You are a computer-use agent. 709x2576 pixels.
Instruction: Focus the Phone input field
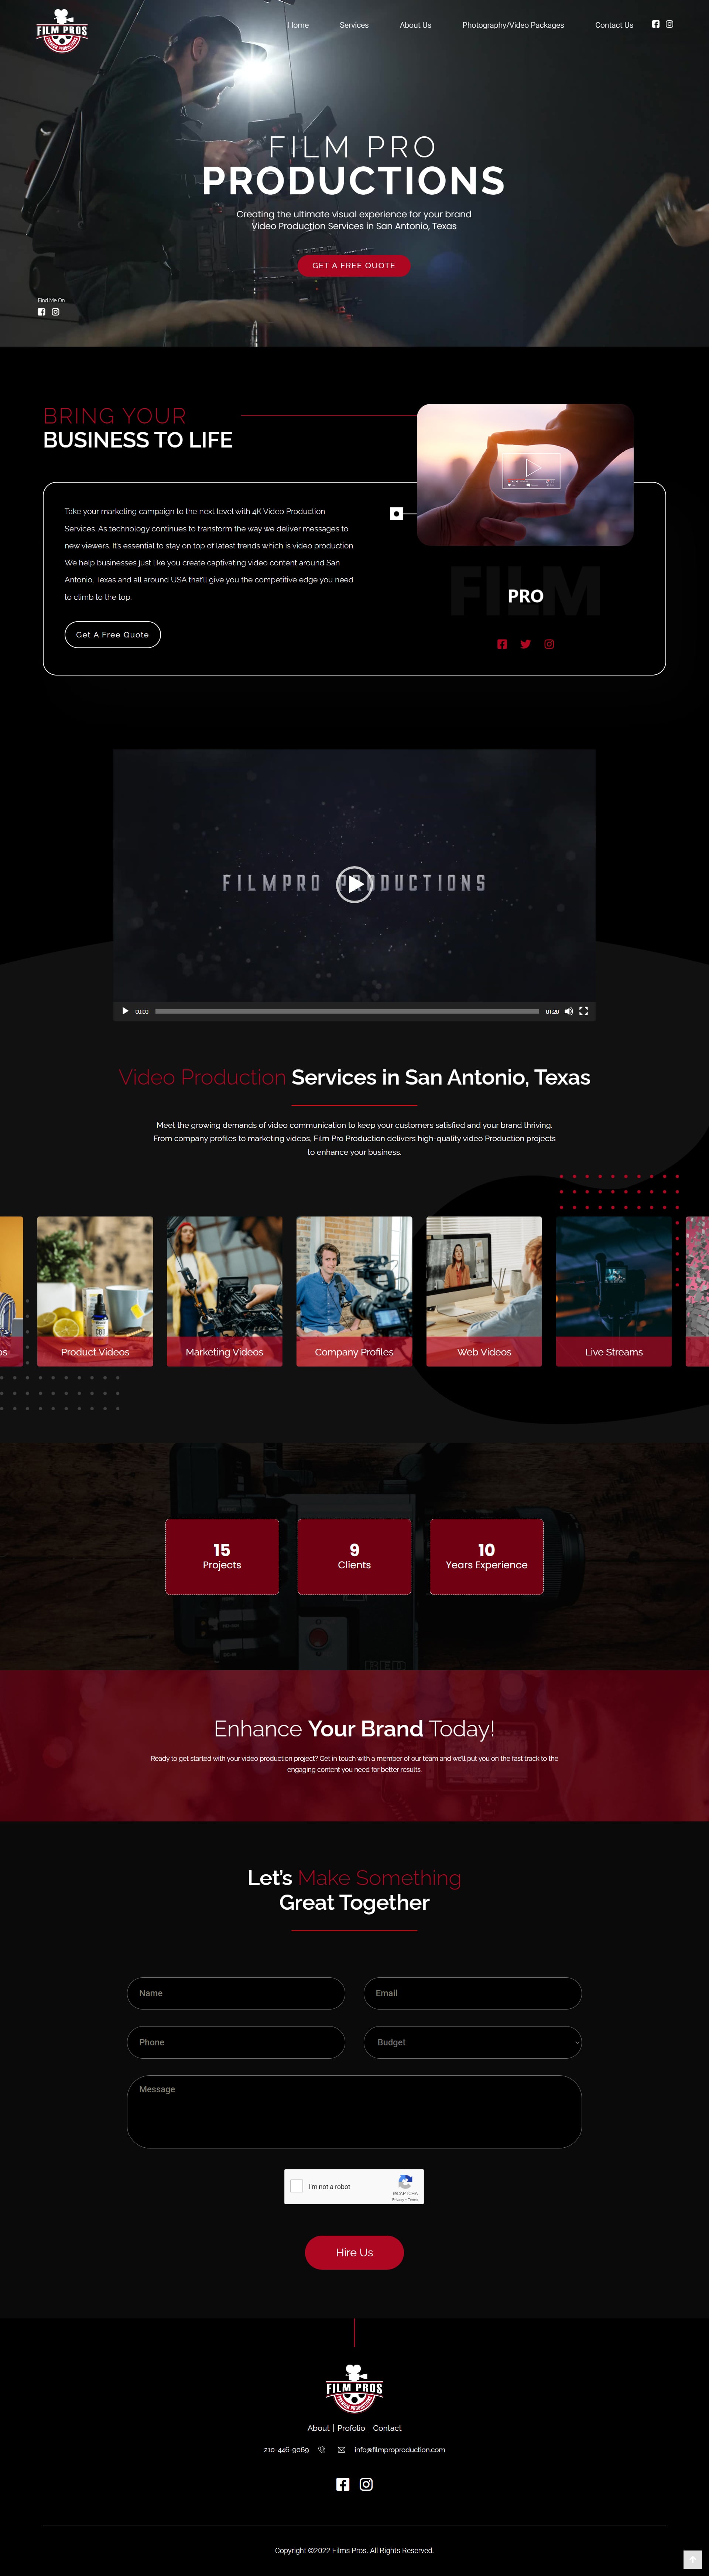coord(236,2042)
